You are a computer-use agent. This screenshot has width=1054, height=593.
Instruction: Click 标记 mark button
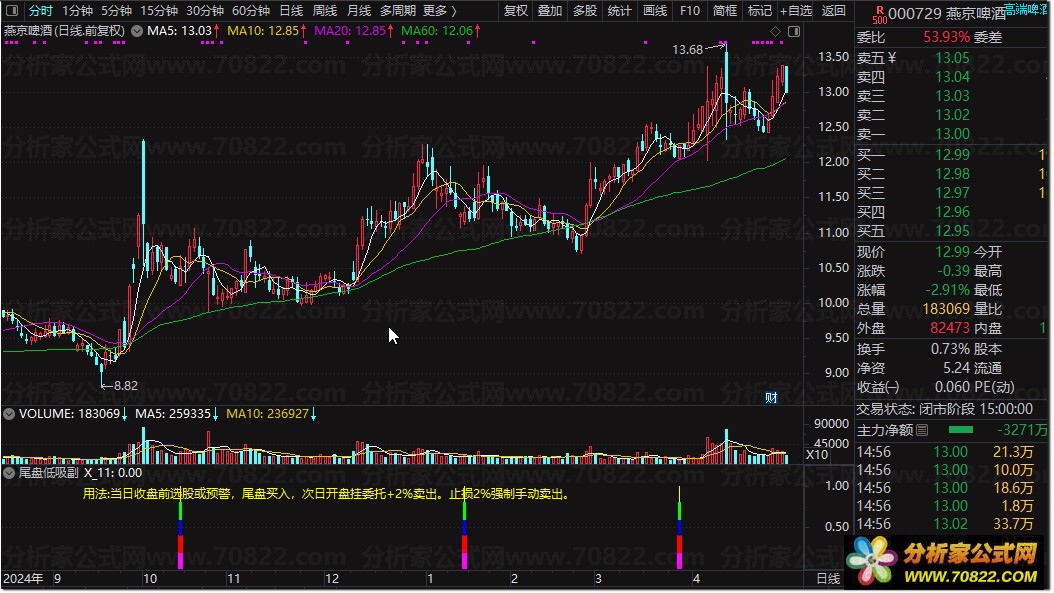pos(760,11)
